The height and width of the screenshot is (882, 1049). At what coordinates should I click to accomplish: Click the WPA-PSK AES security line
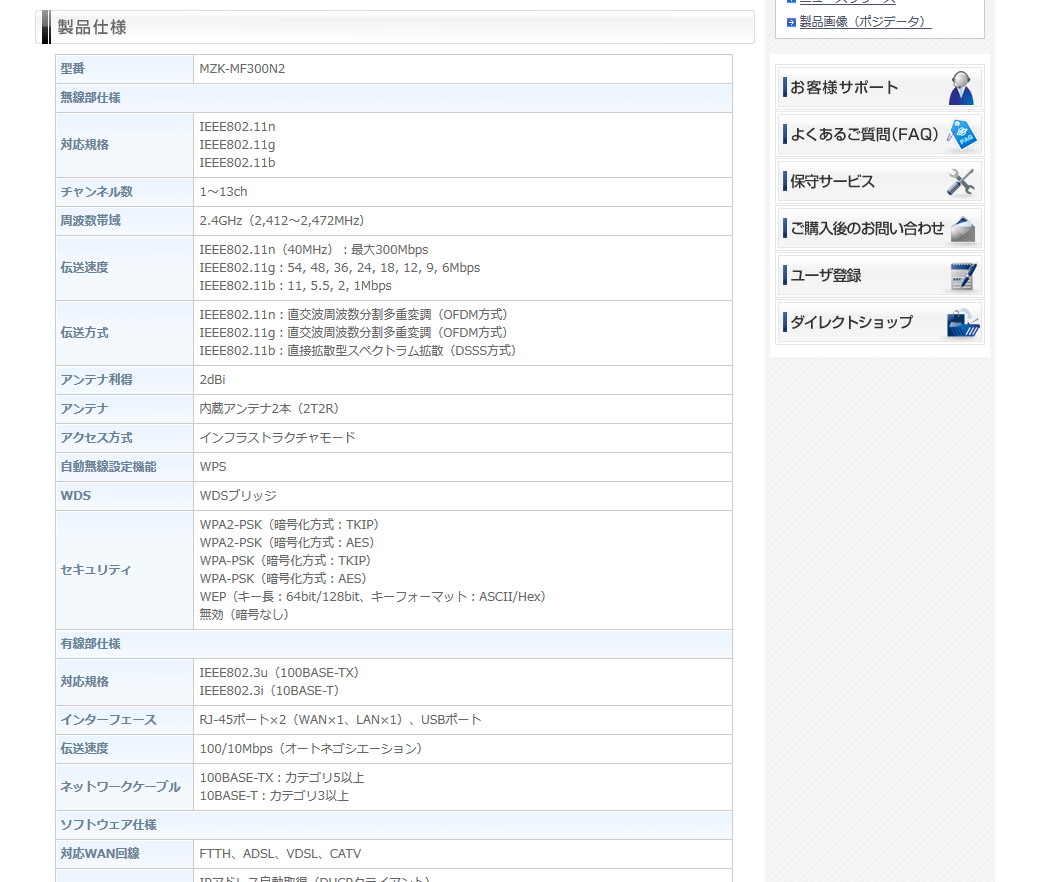[284, 580]
